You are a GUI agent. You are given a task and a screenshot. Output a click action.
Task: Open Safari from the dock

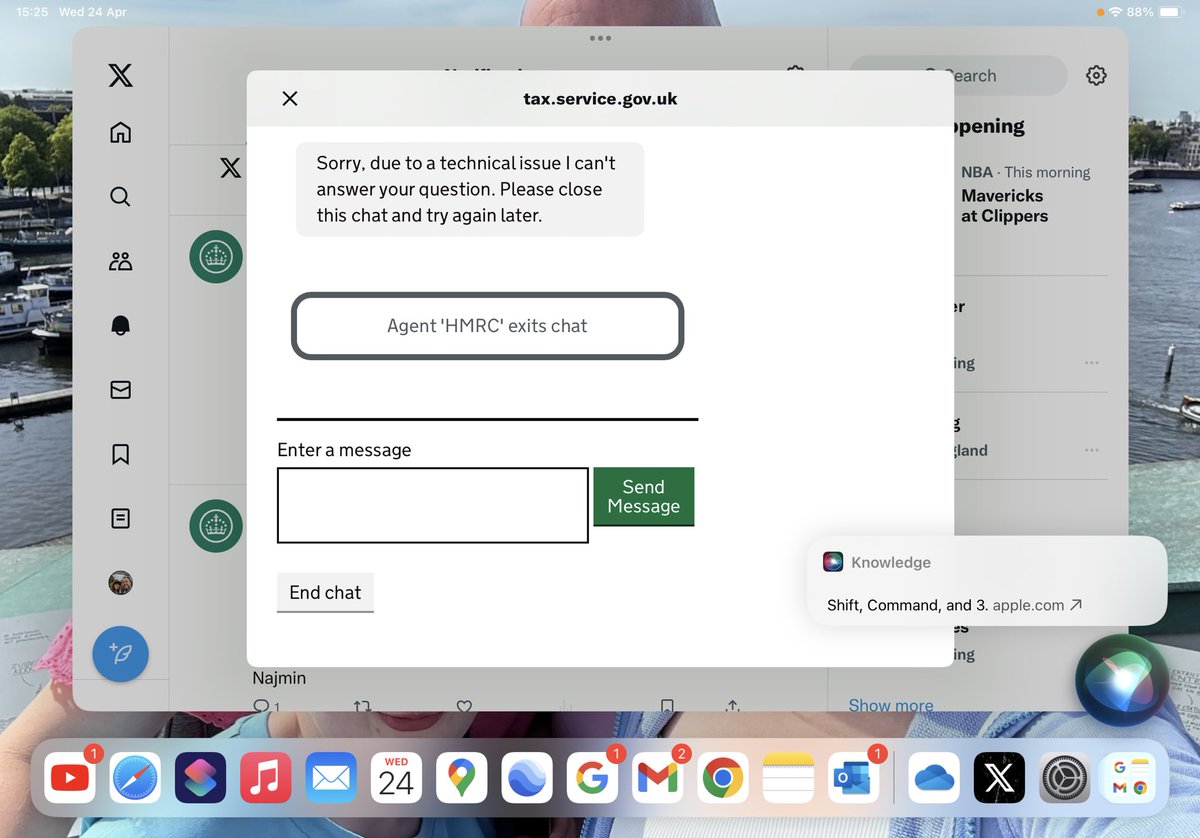pos(135,778)
